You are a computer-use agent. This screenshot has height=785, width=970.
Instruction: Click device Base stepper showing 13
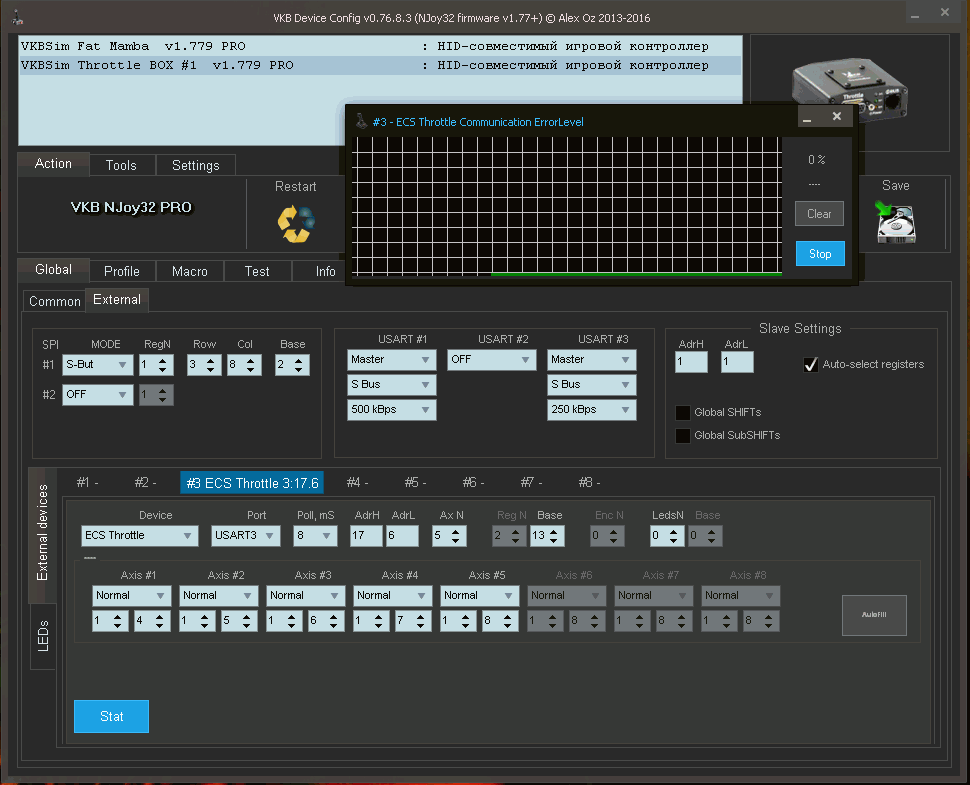[547, 536]
